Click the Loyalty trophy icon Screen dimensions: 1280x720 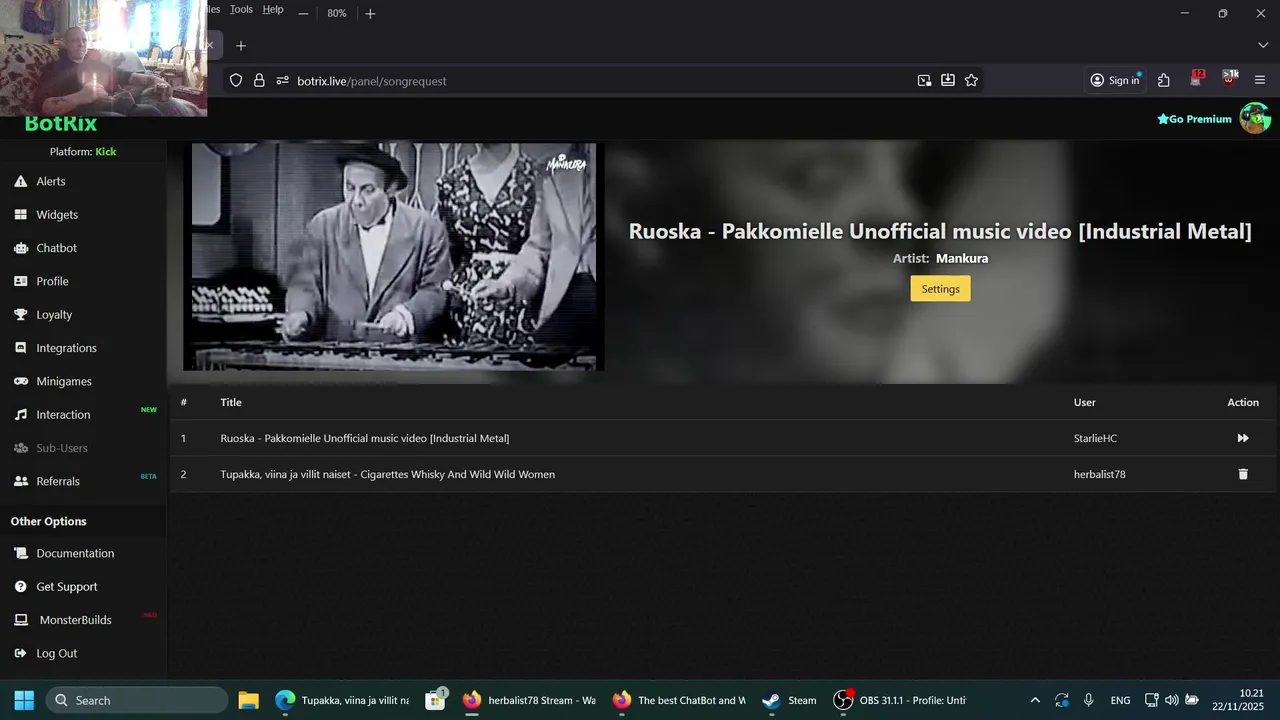(x=20, y=314)
